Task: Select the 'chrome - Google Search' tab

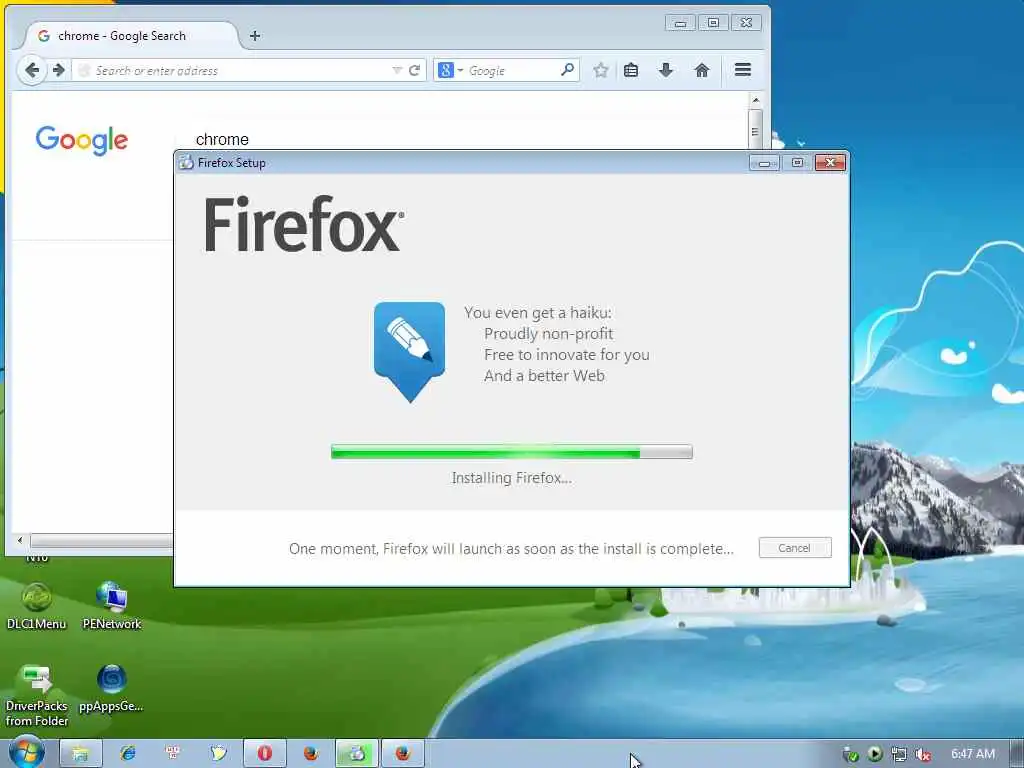Action: pos(129,36)
